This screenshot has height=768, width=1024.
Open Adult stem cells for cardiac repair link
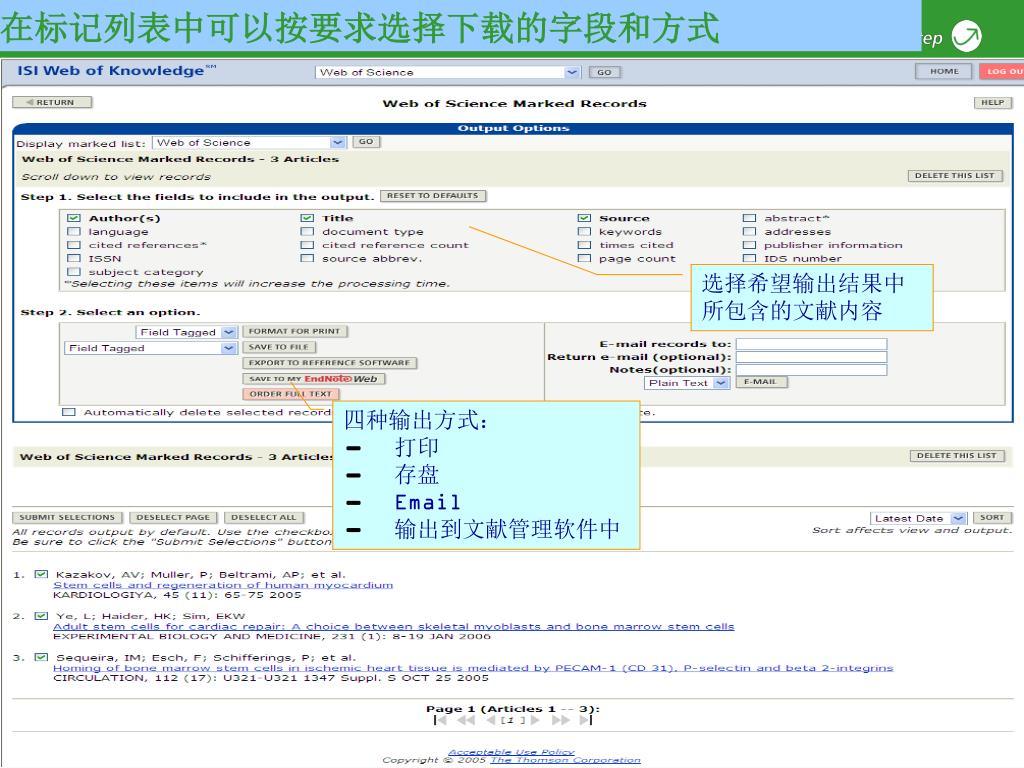click(394, 626)
